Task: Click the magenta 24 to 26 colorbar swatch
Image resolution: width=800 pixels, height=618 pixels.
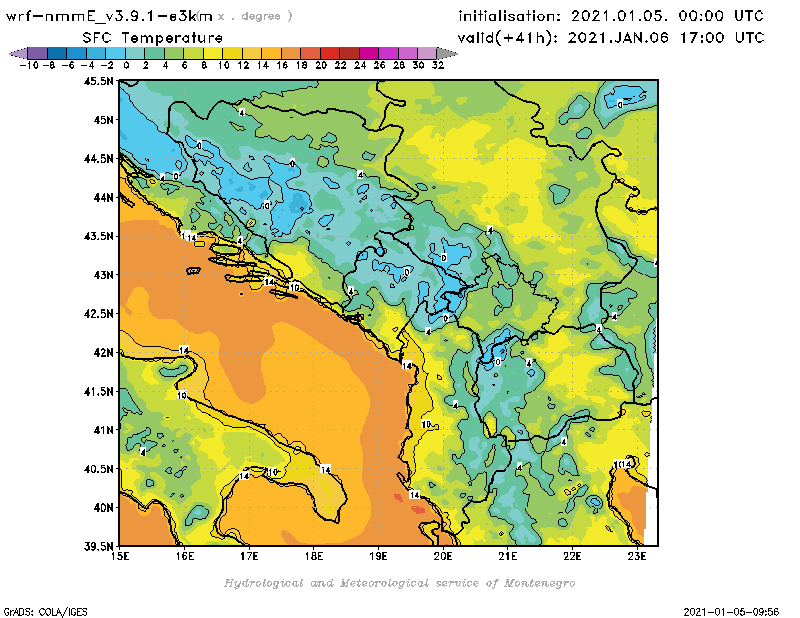Action: click(x=369, y=53)
